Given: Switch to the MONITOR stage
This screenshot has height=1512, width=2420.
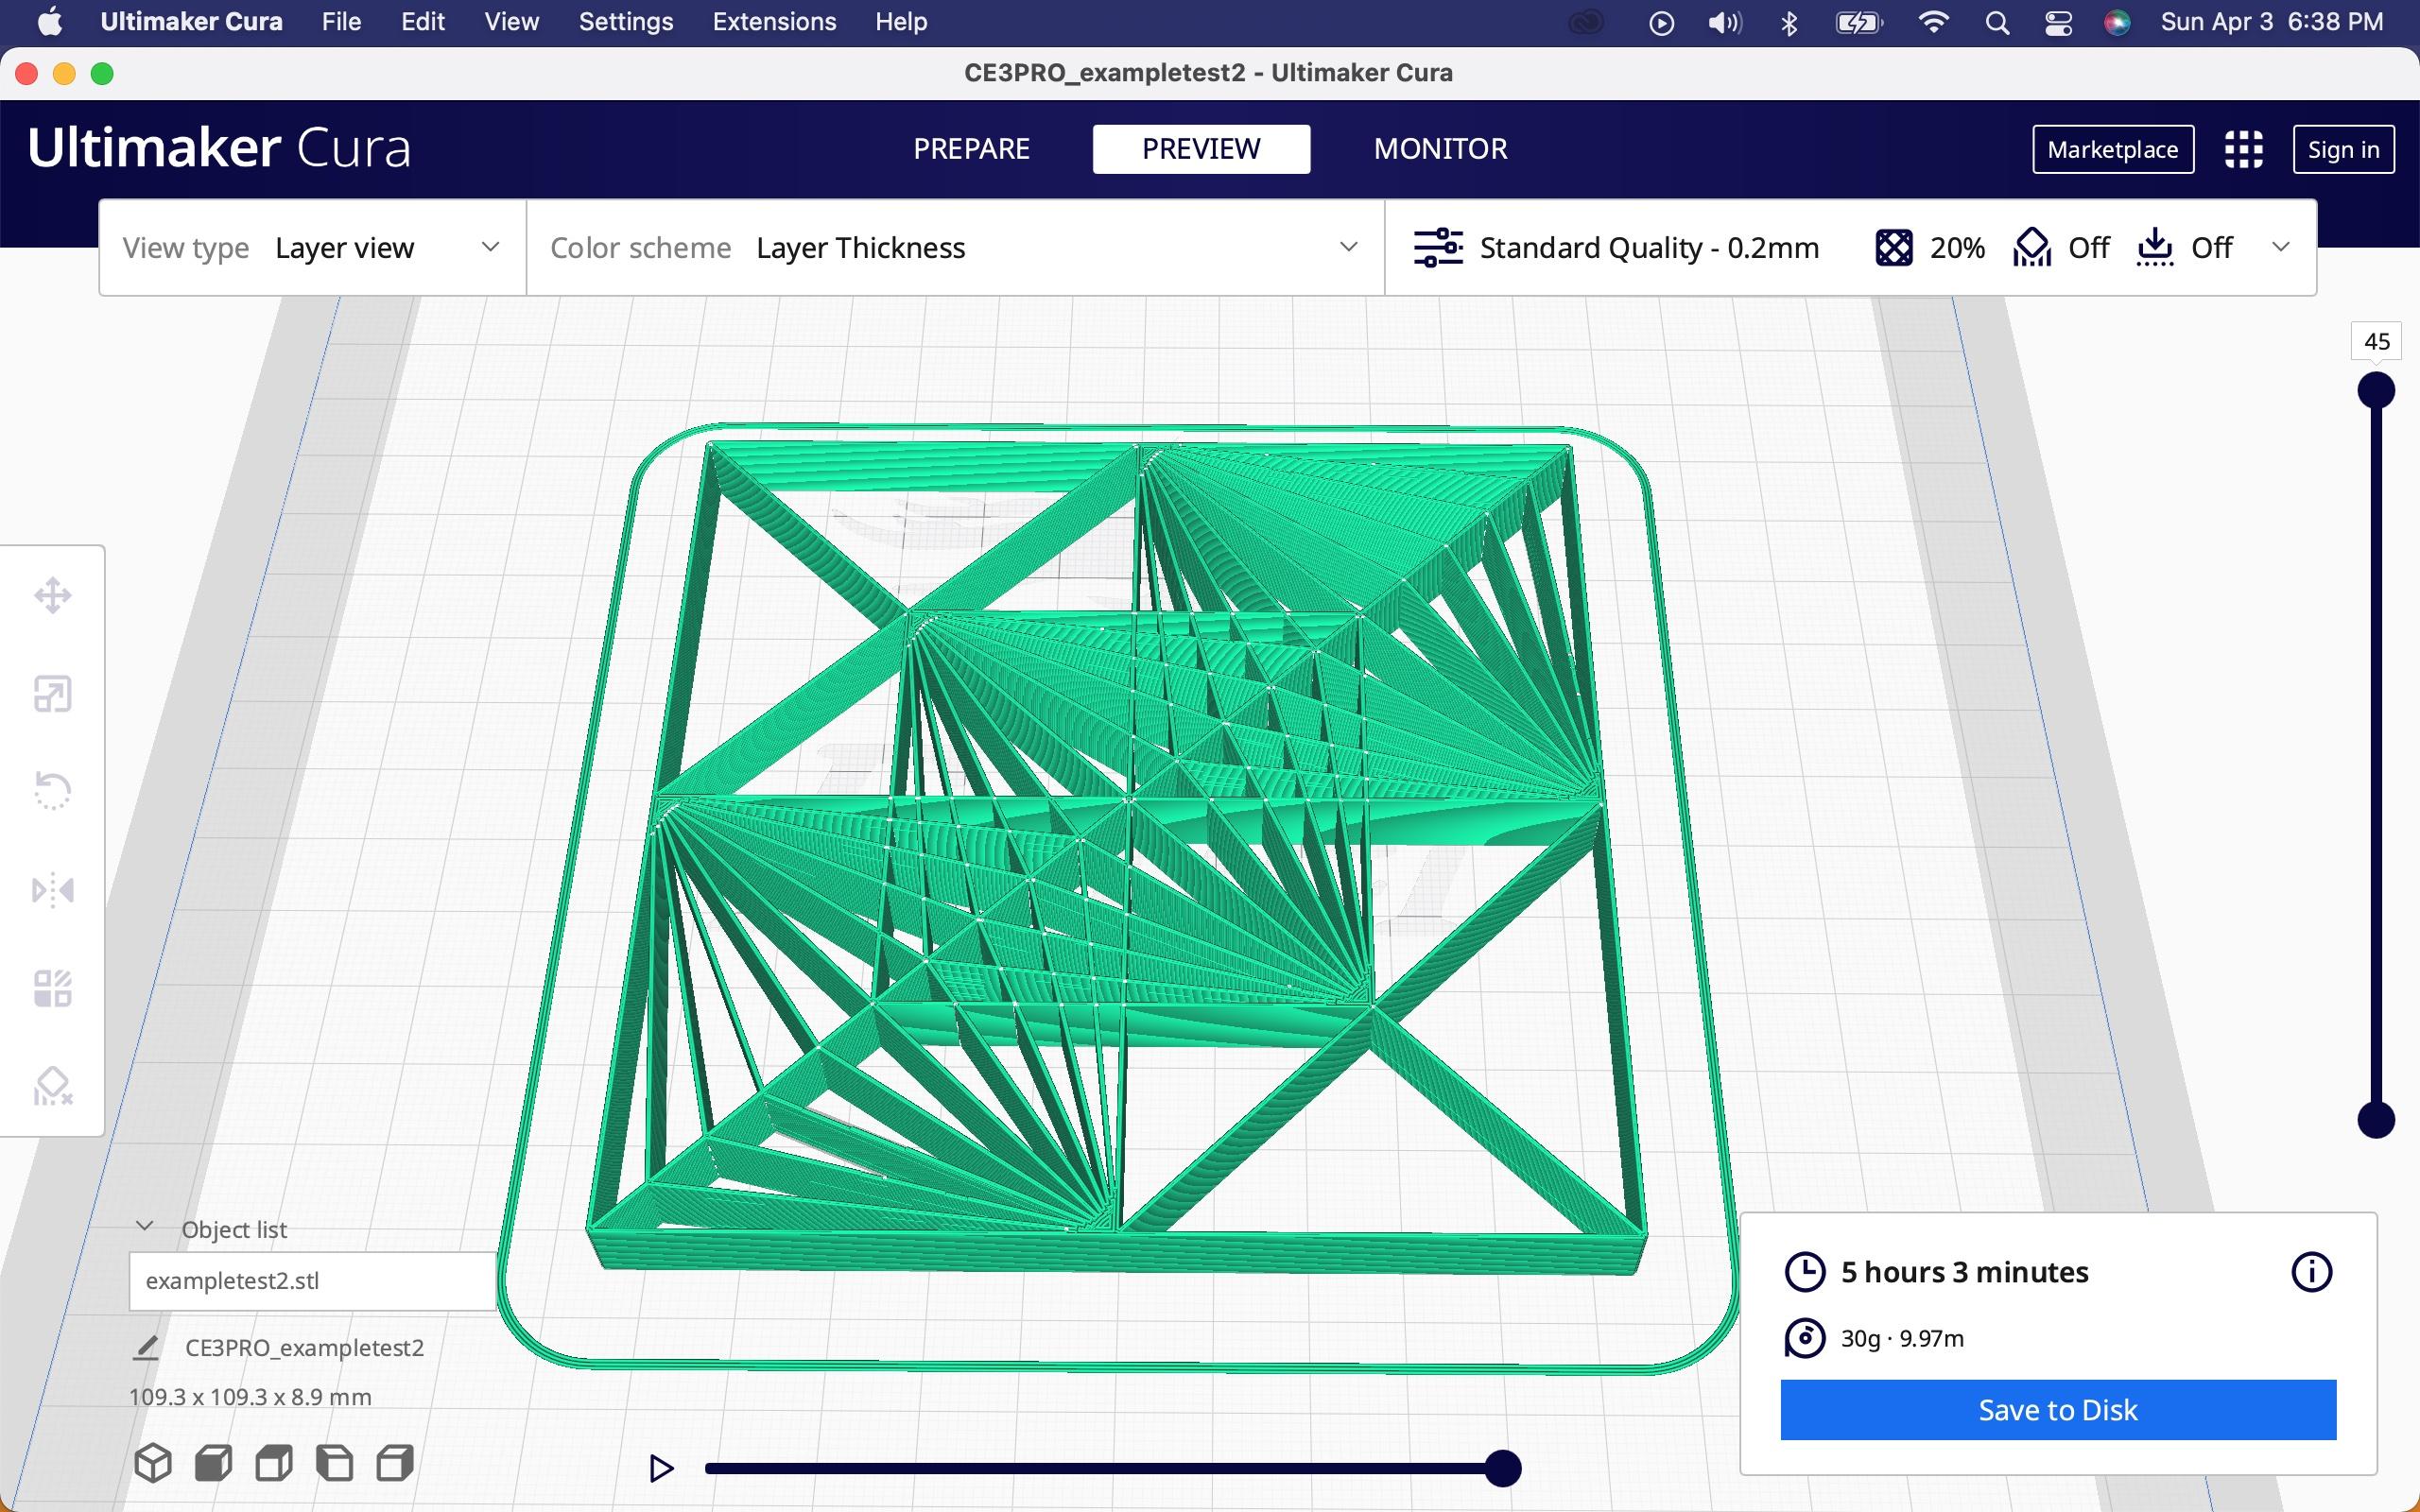Looking at the screenshot, I should coord(1440,149).
